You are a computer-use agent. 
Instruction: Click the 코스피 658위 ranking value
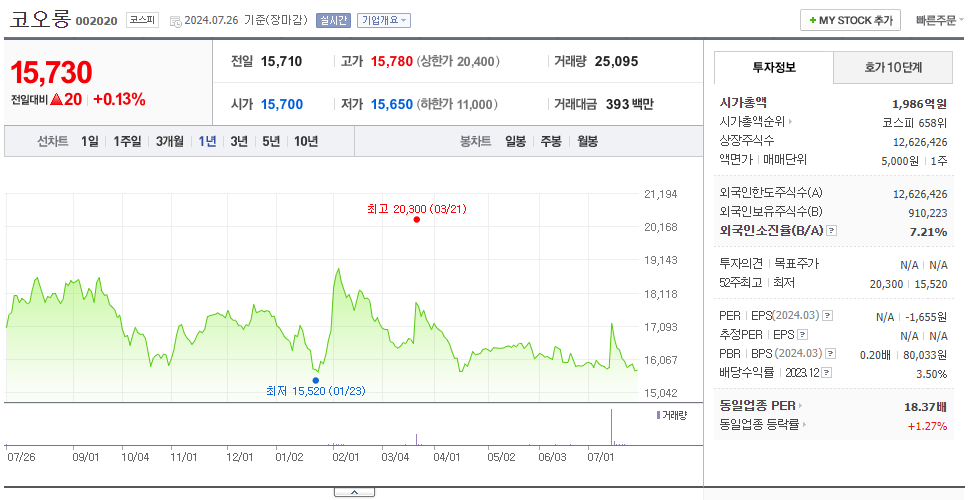point(915,123)
